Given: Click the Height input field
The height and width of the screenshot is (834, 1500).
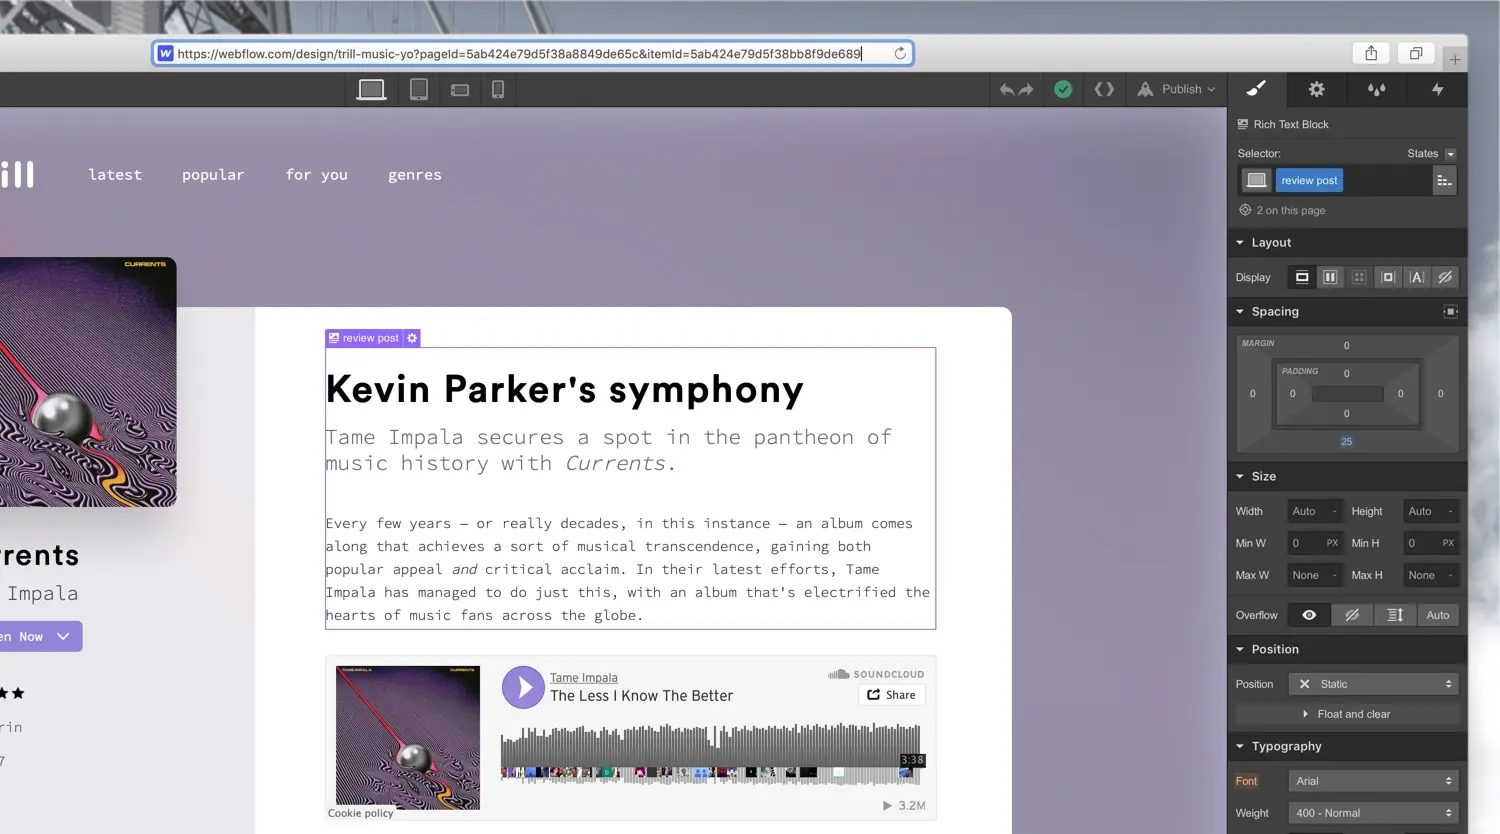Looking at the screenshot, I should 1431,511.
